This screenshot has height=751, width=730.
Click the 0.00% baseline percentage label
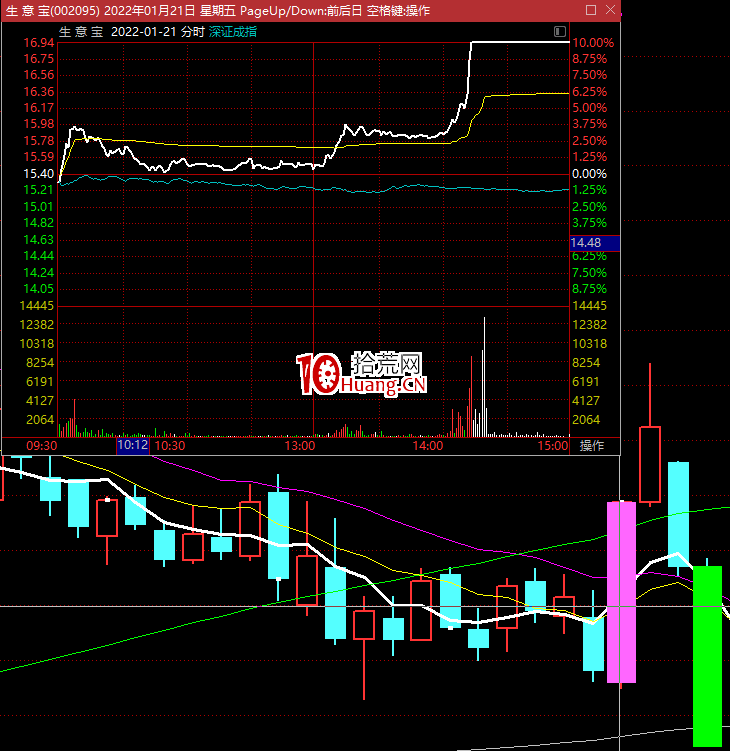[590, 174]
